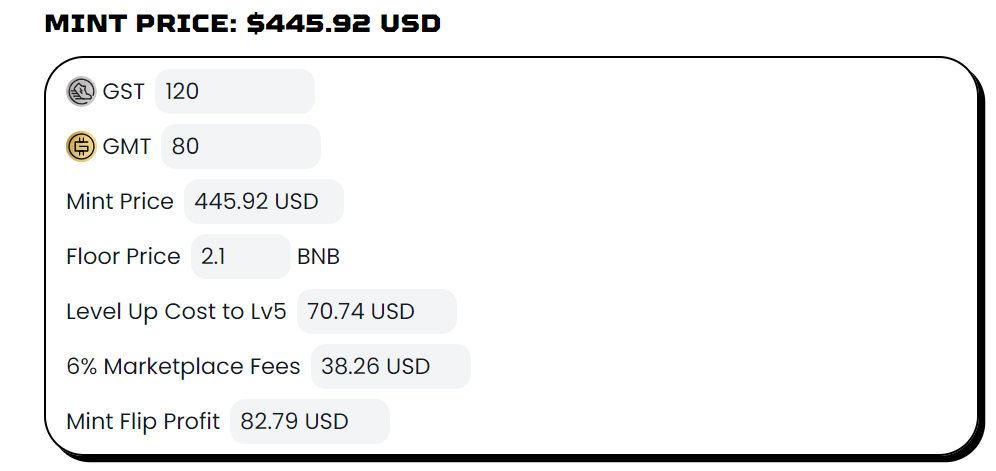Click the Mint Flip Profit label

(143, 421)
